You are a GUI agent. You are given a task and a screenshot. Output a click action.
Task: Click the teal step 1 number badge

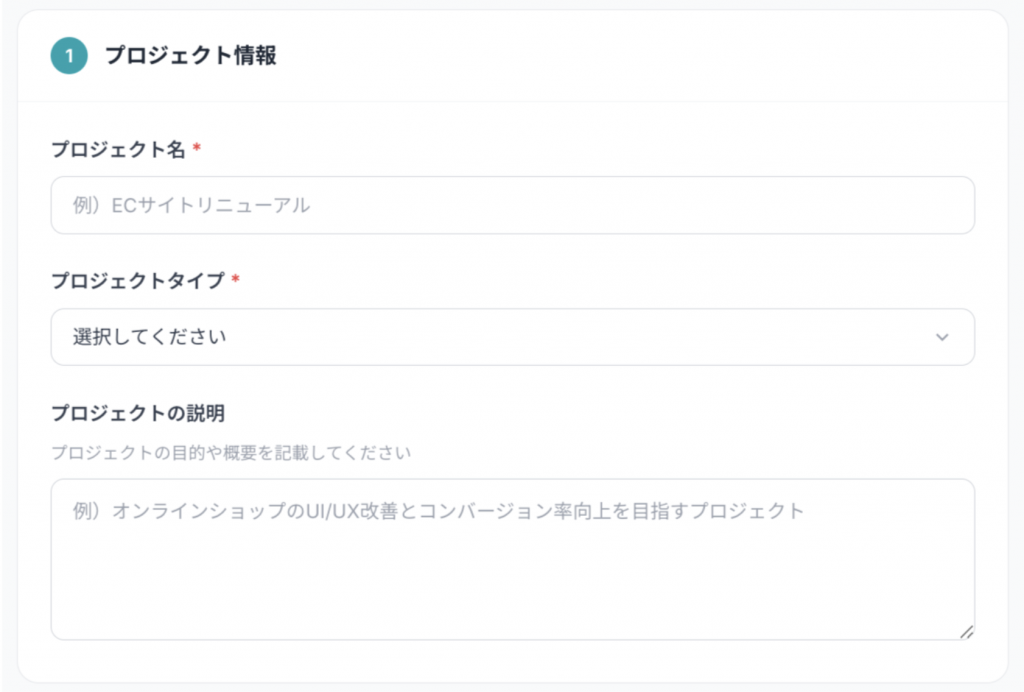pyautogui.click(x=69, y=56)
